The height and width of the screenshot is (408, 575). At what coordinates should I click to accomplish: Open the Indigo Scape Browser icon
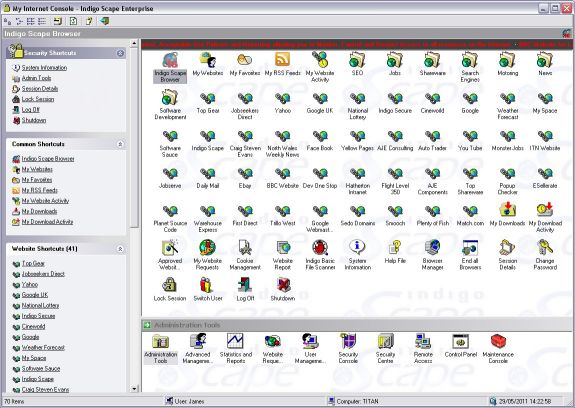click(x=170, y=67)
